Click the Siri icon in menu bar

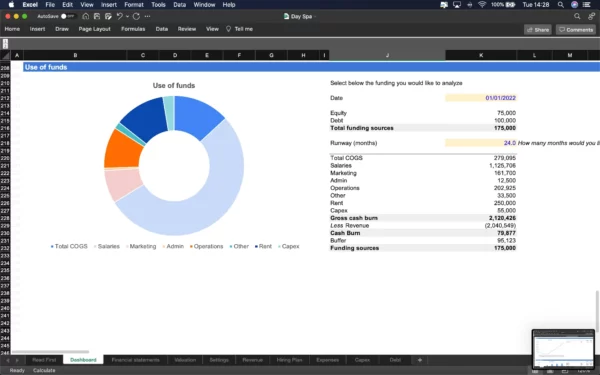pyautogui.click(x=574, y=5)
